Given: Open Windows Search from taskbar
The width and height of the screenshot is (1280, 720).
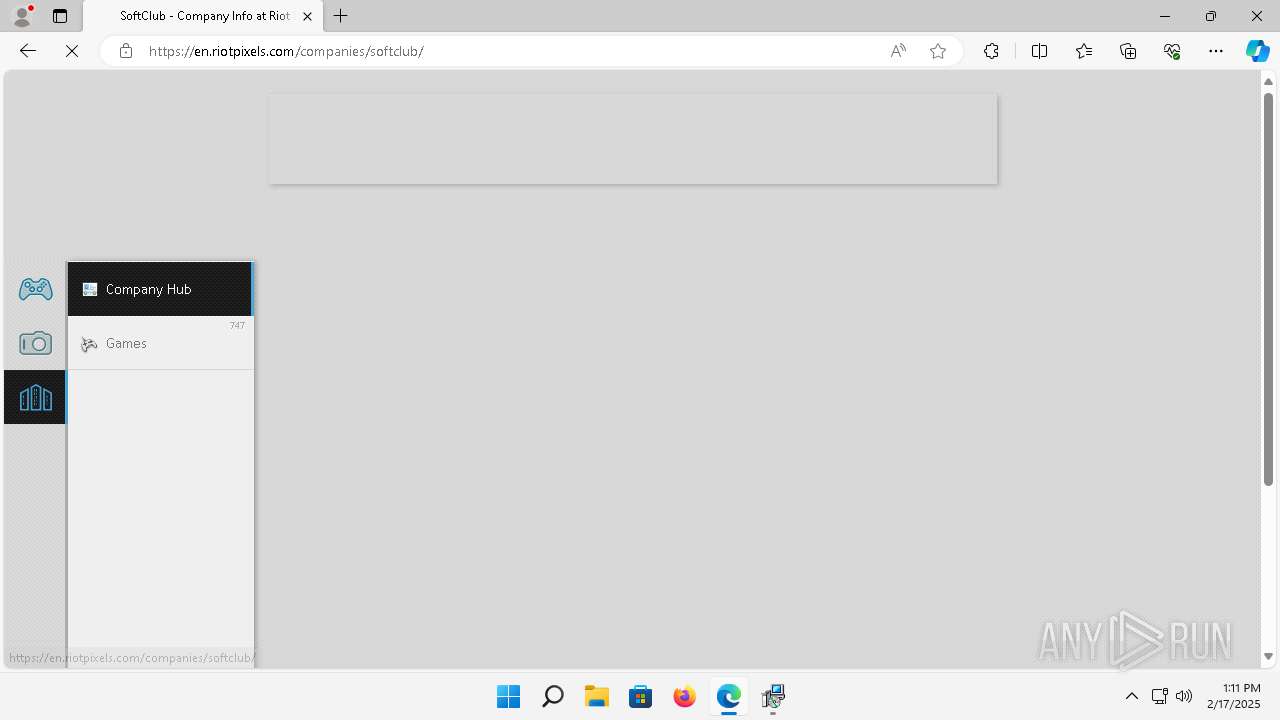Looking at the screenshot, I should tap(552, 696).
